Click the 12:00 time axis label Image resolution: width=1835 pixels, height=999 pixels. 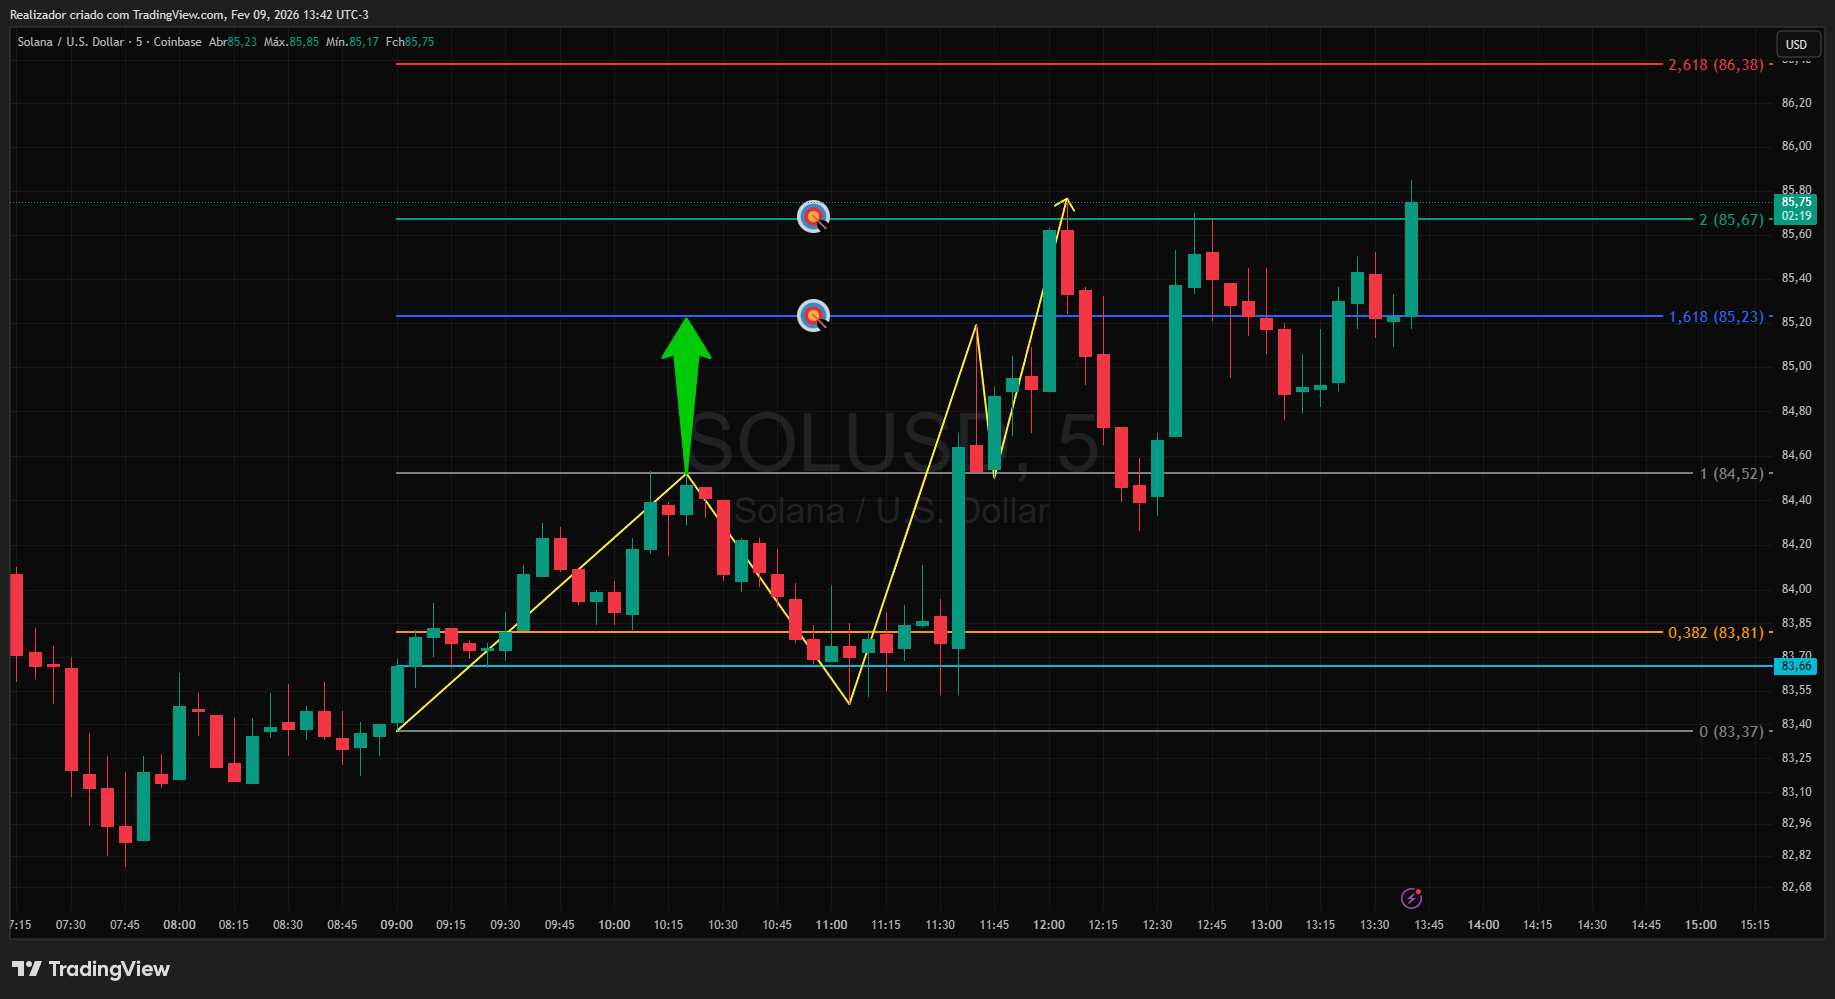coord(1049,925)
